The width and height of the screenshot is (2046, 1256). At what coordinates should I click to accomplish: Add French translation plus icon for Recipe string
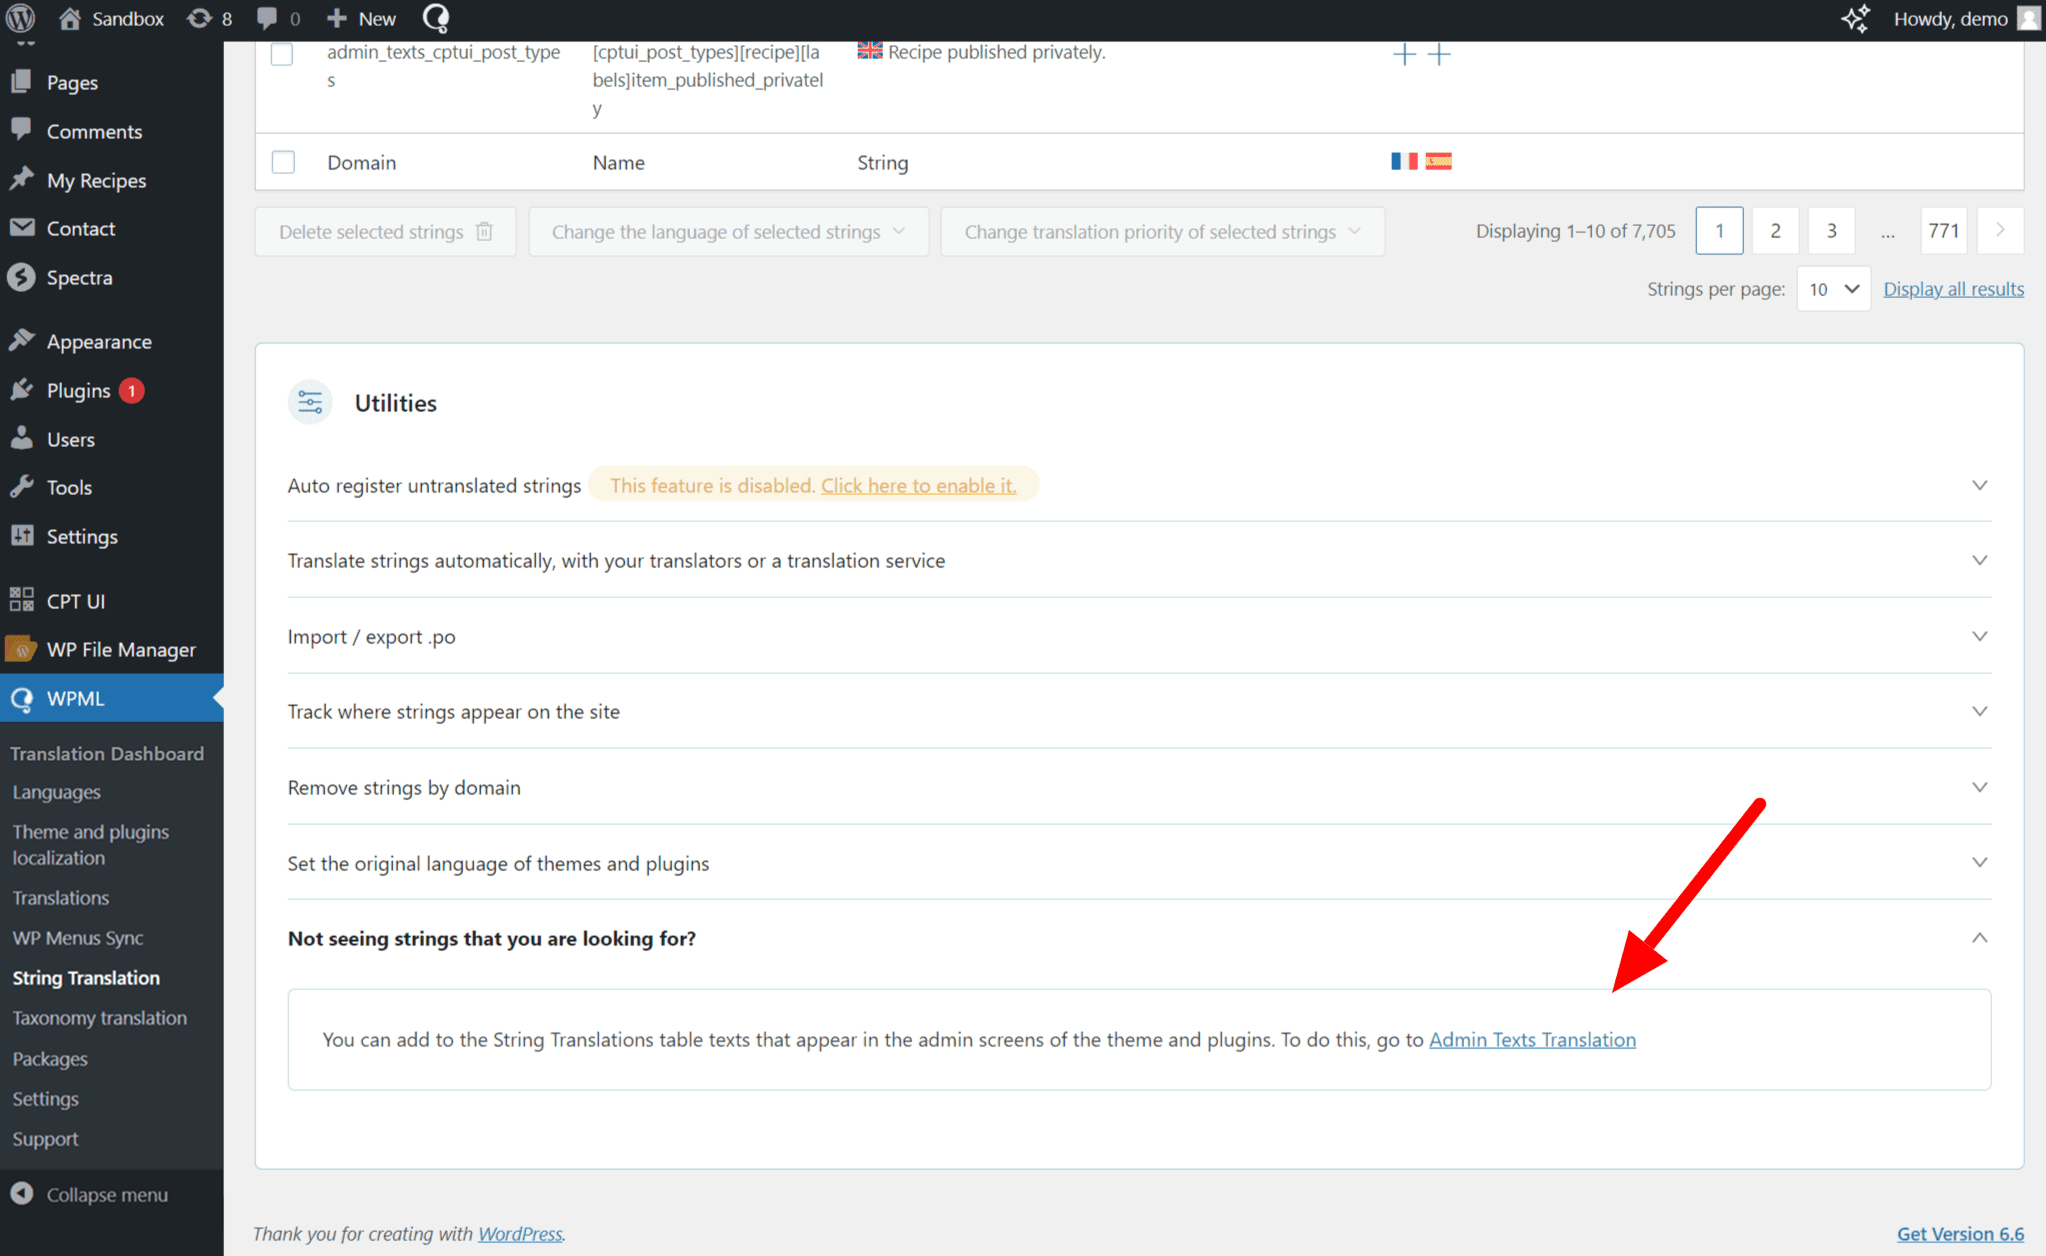click(x=1404, y=54)
